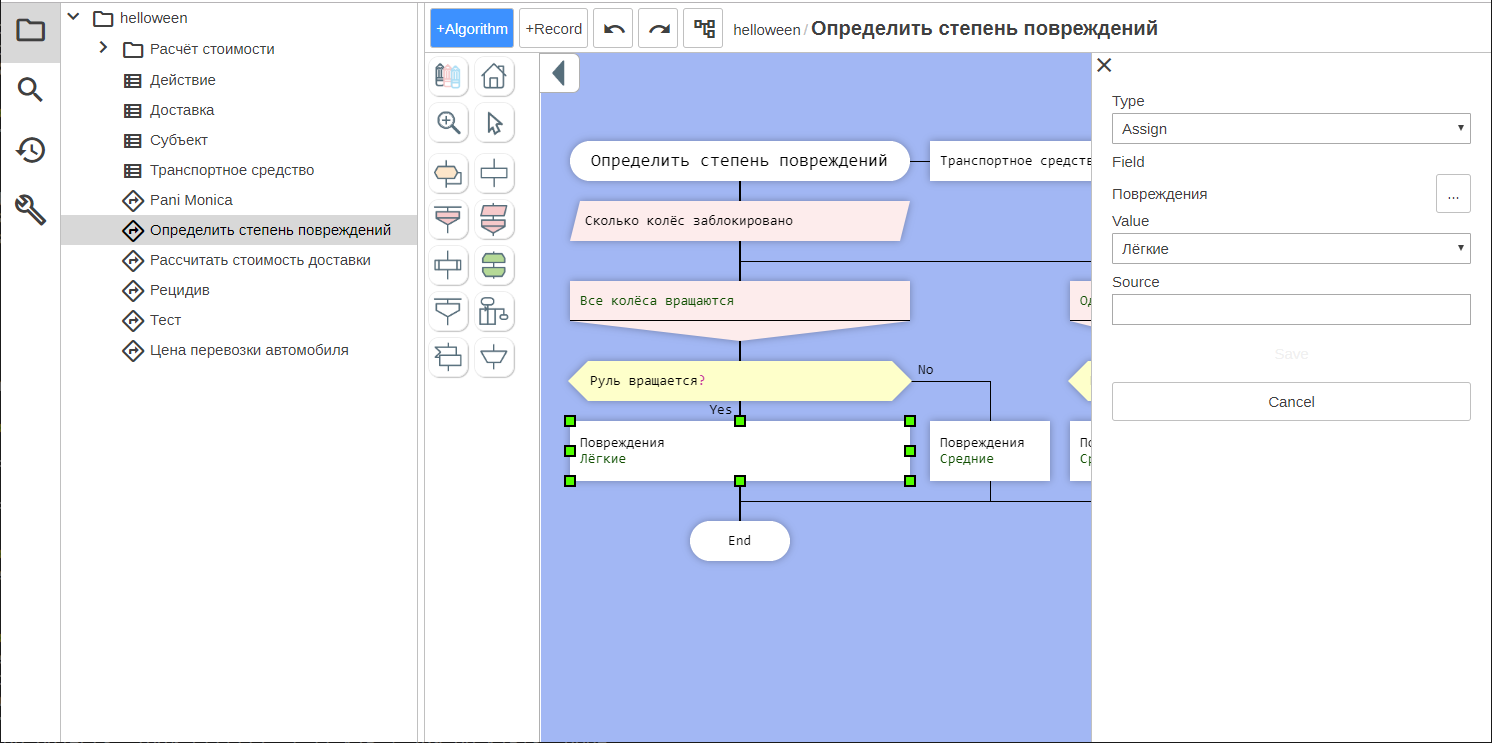Open the Value dropdown showing Лёгкие
The width and height of the screenshot is (1492, 743).
[1290, 249]
